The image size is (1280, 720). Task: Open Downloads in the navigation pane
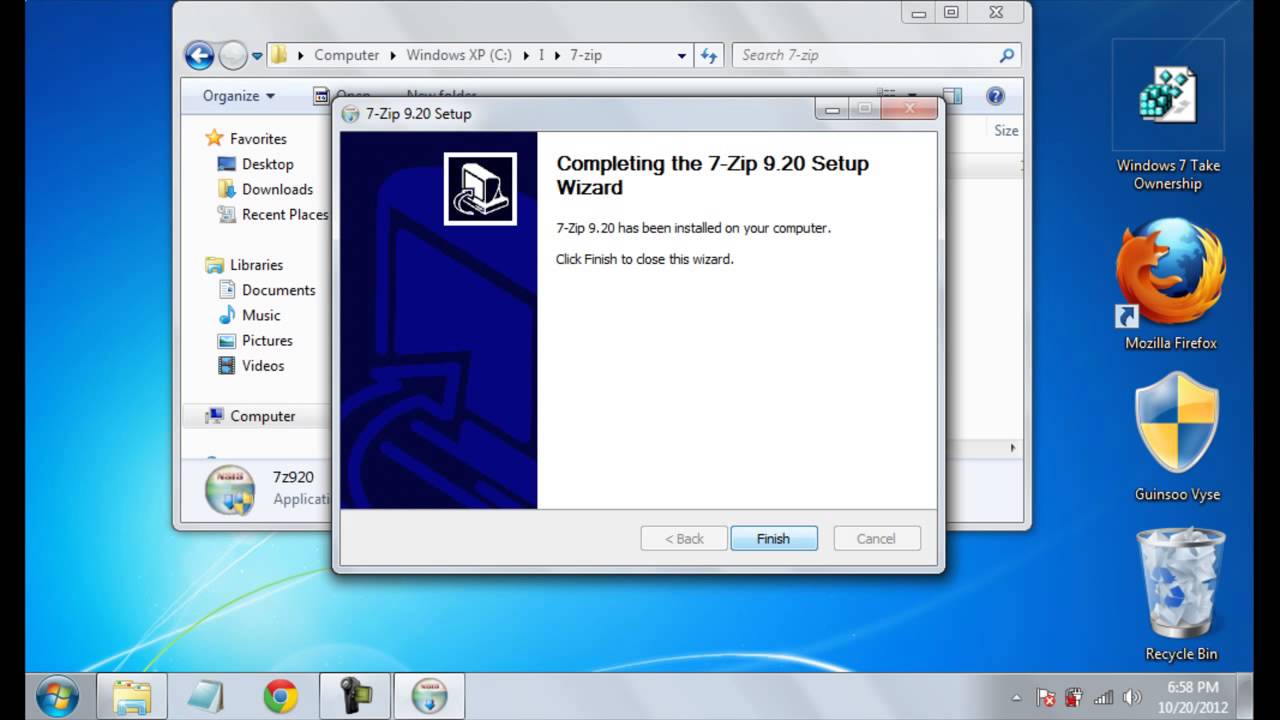click(x=277, y=189)
